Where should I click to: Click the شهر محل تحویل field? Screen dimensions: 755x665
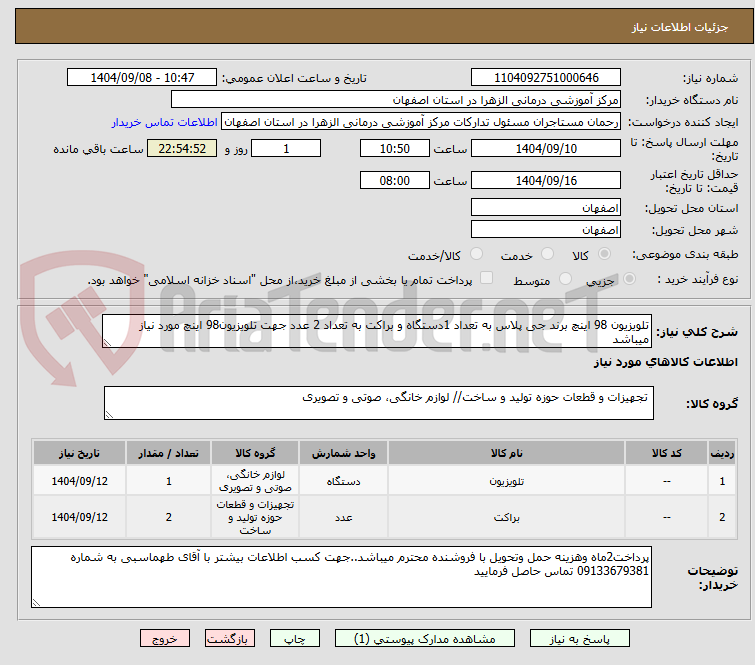(546, 229)
